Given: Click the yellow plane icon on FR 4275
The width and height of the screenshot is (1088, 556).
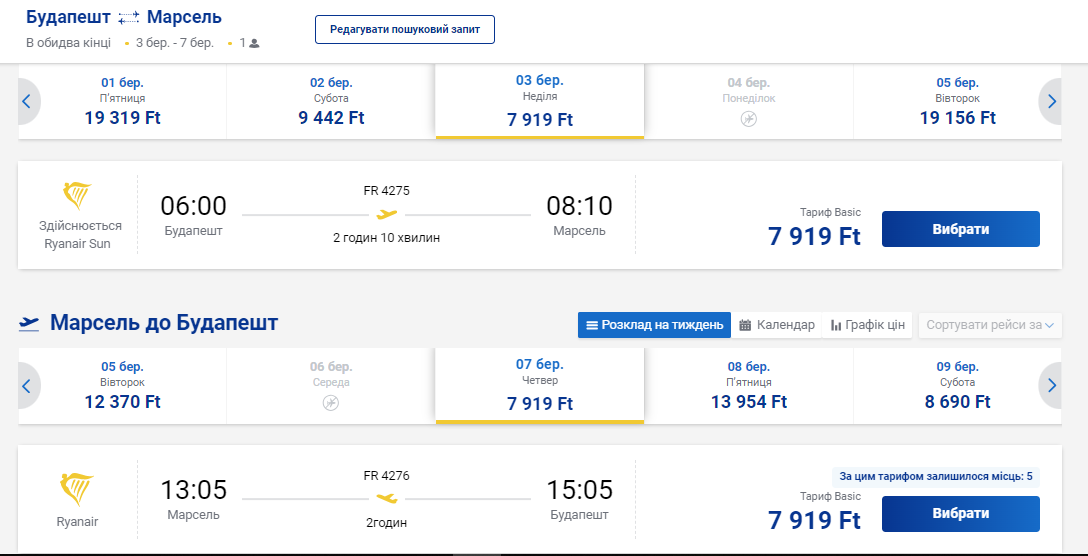Looking at the screenshot, I should [386, 214].
